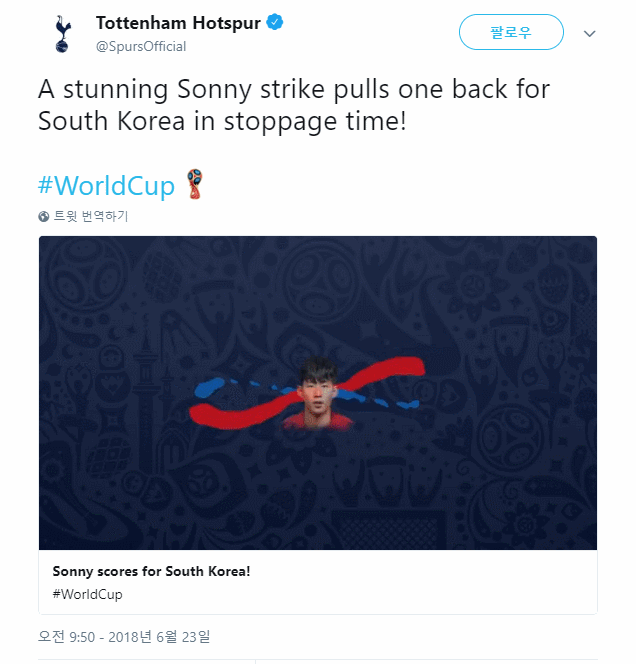Click the #WorldCup label under card title
This screenshot has height=664, width=636.
click(x=87, y=594)
